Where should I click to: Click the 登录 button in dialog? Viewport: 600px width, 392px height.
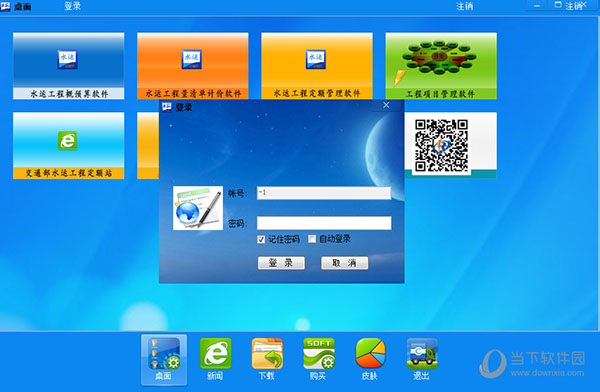tap(281, 263)
